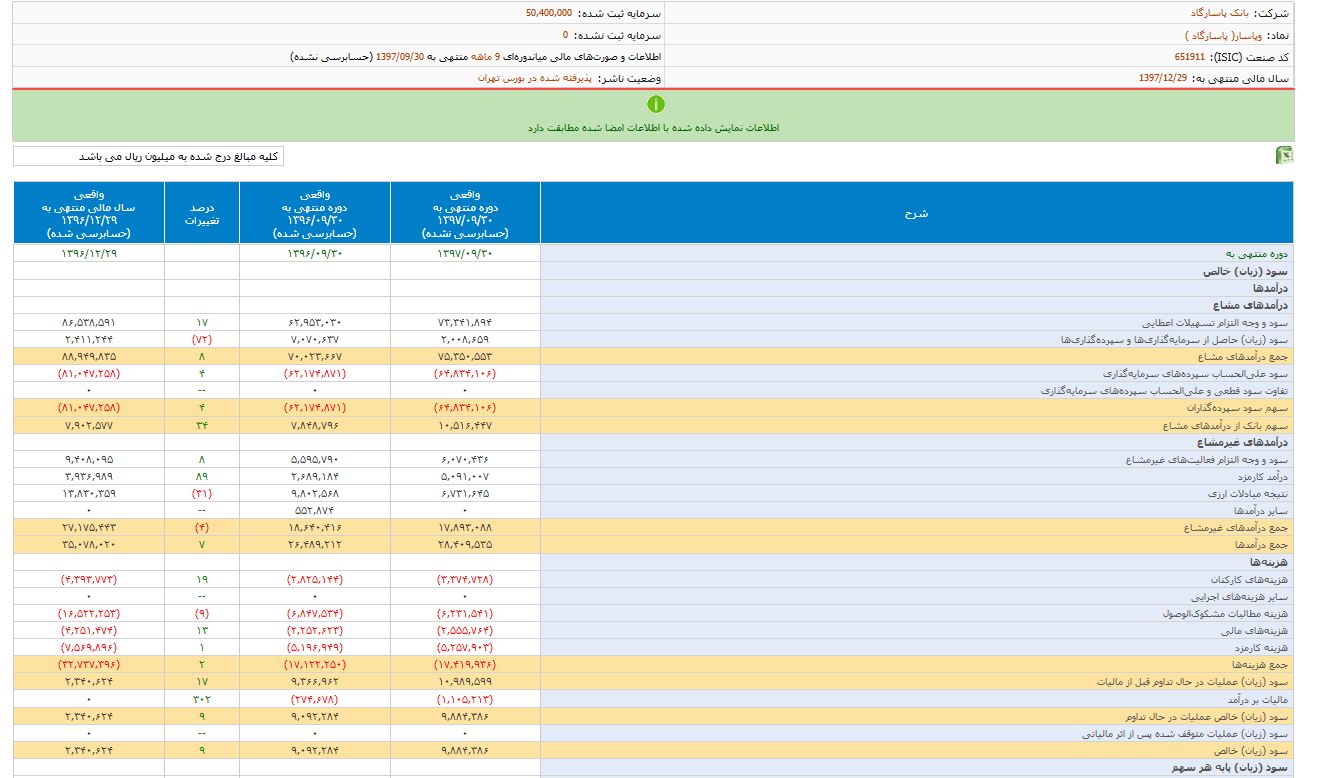This screenshot has width=1338, height=778.
Task: Click row 'سود (زیان) عملیات در حال تداوم قبل از مالیات'
Action: 654,683
